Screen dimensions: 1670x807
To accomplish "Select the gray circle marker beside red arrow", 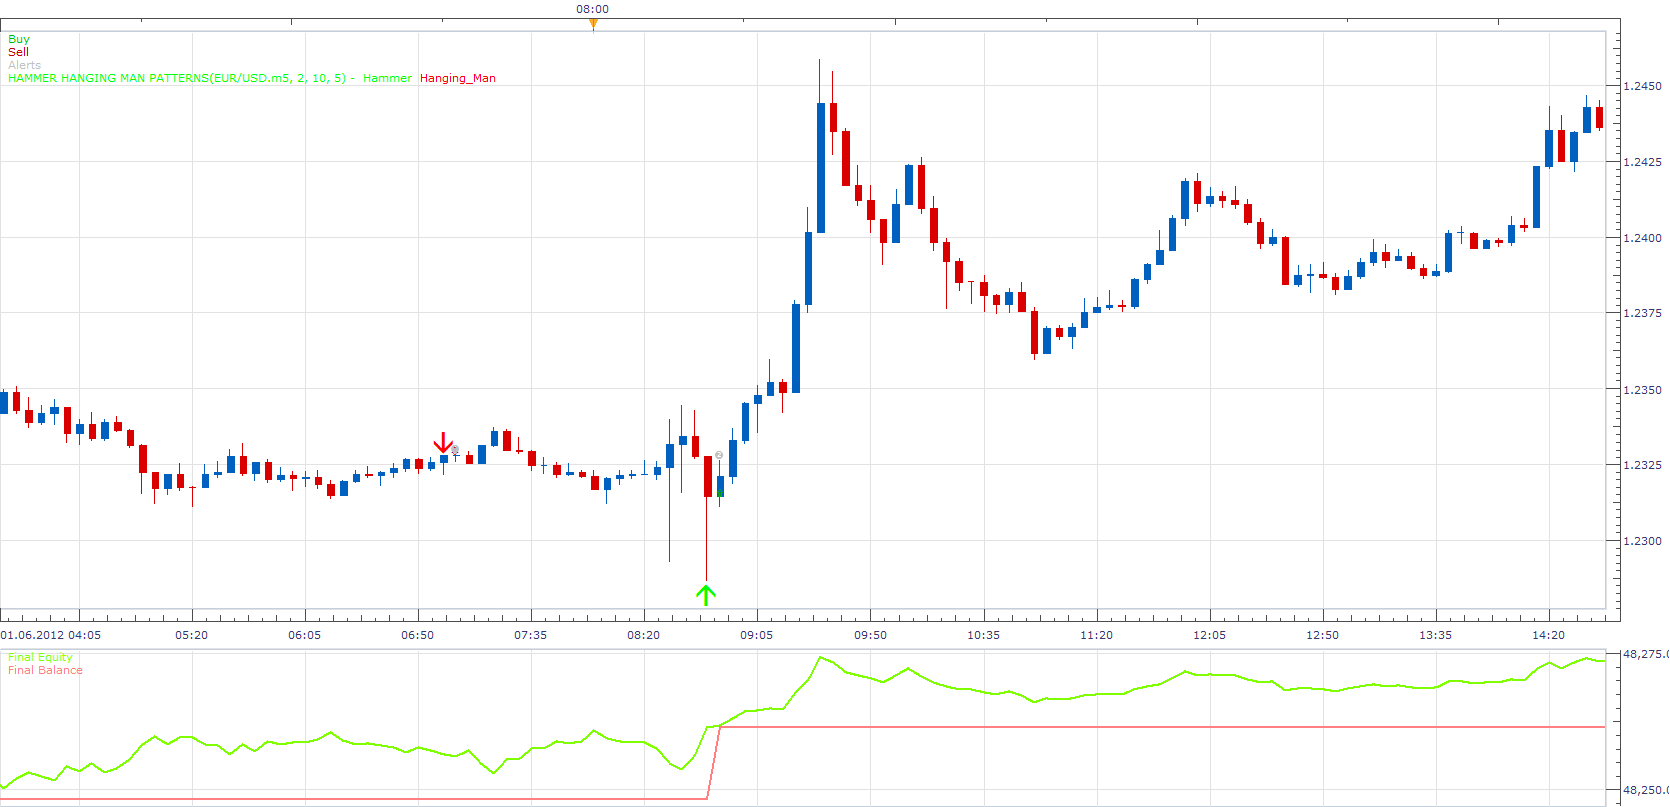I will point(455,451).
